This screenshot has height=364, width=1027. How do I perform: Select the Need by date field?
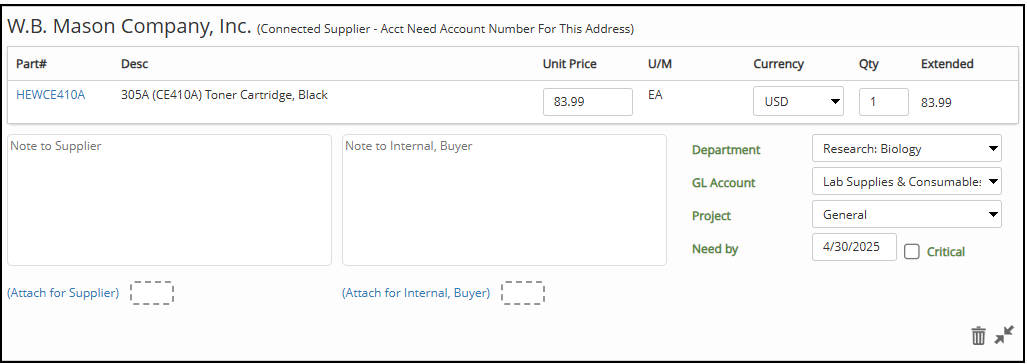pyautogui.click(x=854, y=247)
